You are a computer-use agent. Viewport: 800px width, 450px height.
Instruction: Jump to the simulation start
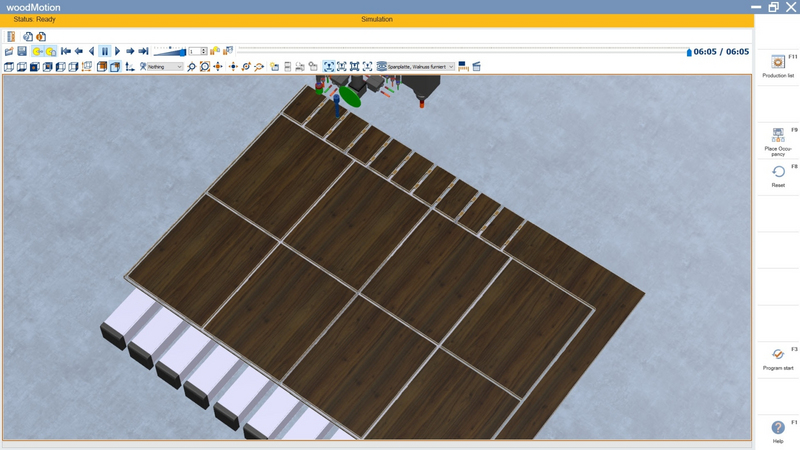(66, 51)
